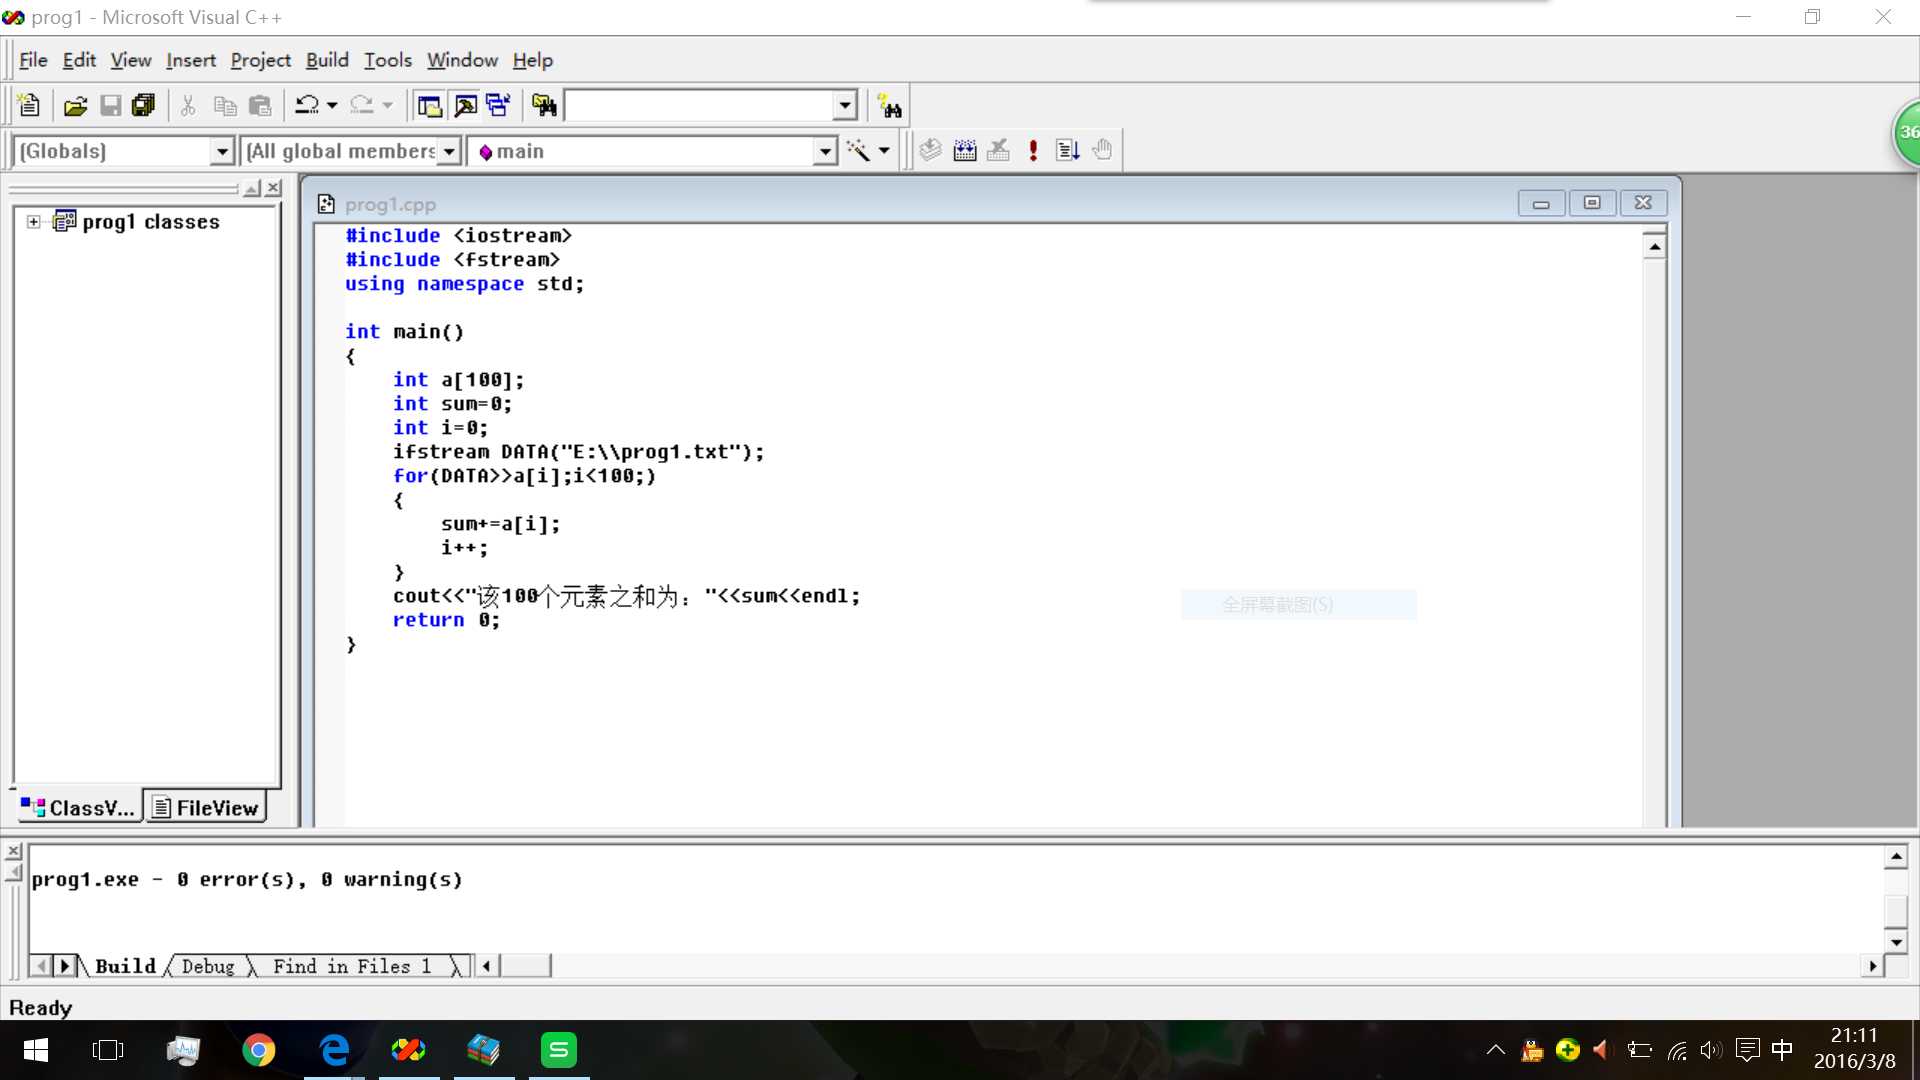Click the breakpoint hand icon

coord(1102,150)
